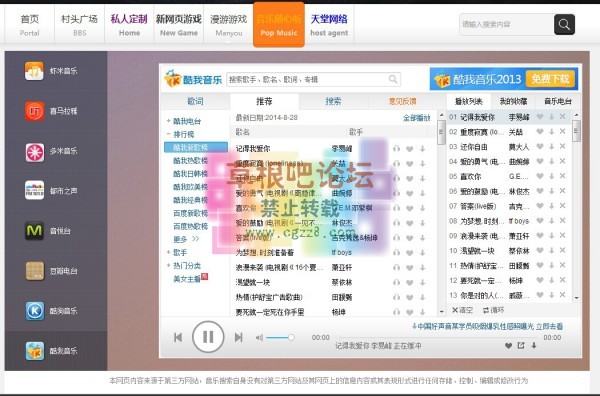
Task: Download 记得我爱你 from the 推荐 song list
Action: [x=422, y=148]
